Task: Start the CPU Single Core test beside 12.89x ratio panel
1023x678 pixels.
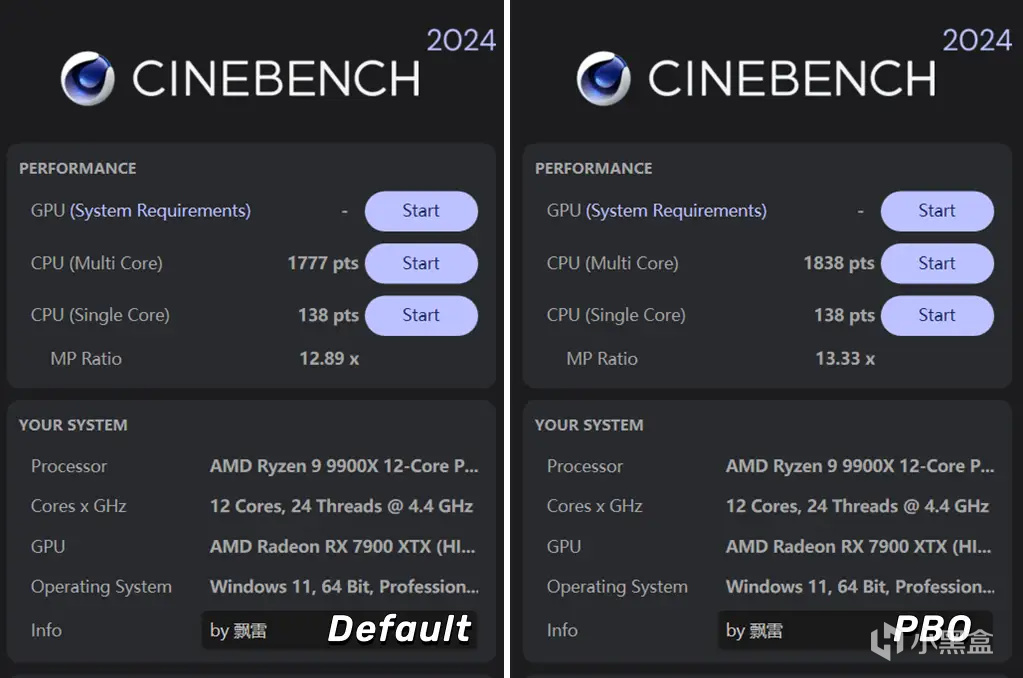Action: coord(421,315)
